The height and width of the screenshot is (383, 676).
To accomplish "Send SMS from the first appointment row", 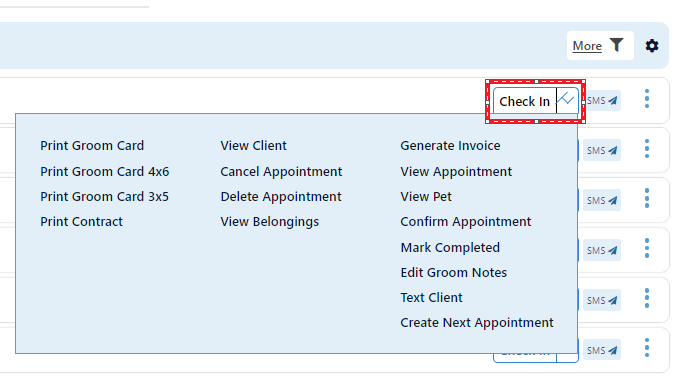I will tap(602, 100).
